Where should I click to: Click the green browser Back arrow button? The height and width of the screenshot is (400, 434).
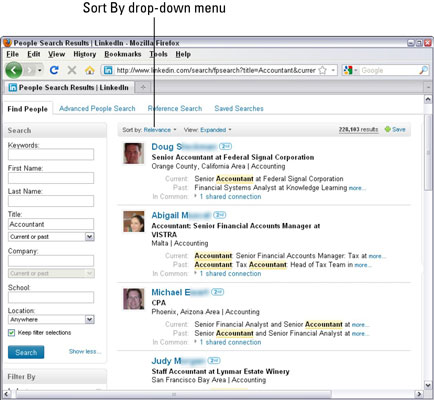[x=14, y=70]
